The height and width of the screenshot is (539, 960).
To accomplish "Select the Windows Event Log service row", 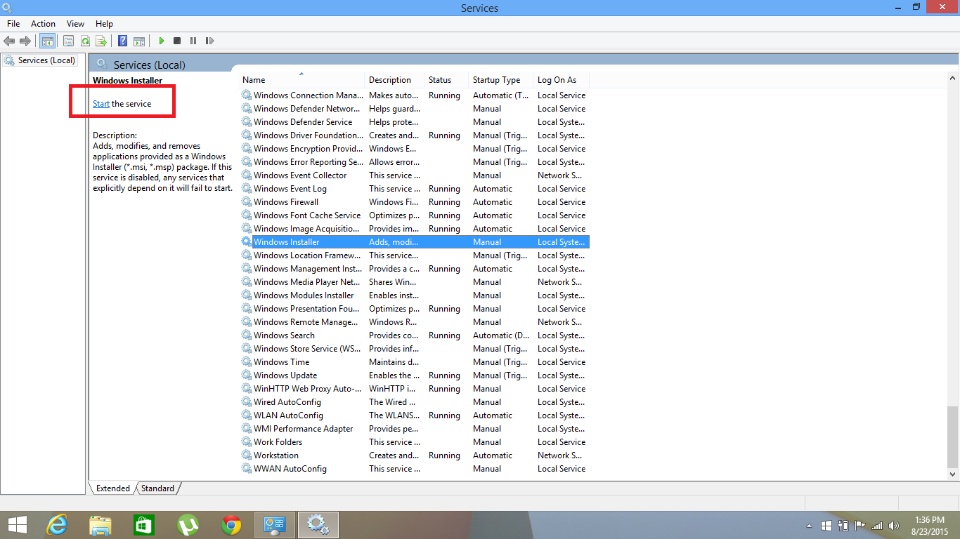I will (415, 189).
